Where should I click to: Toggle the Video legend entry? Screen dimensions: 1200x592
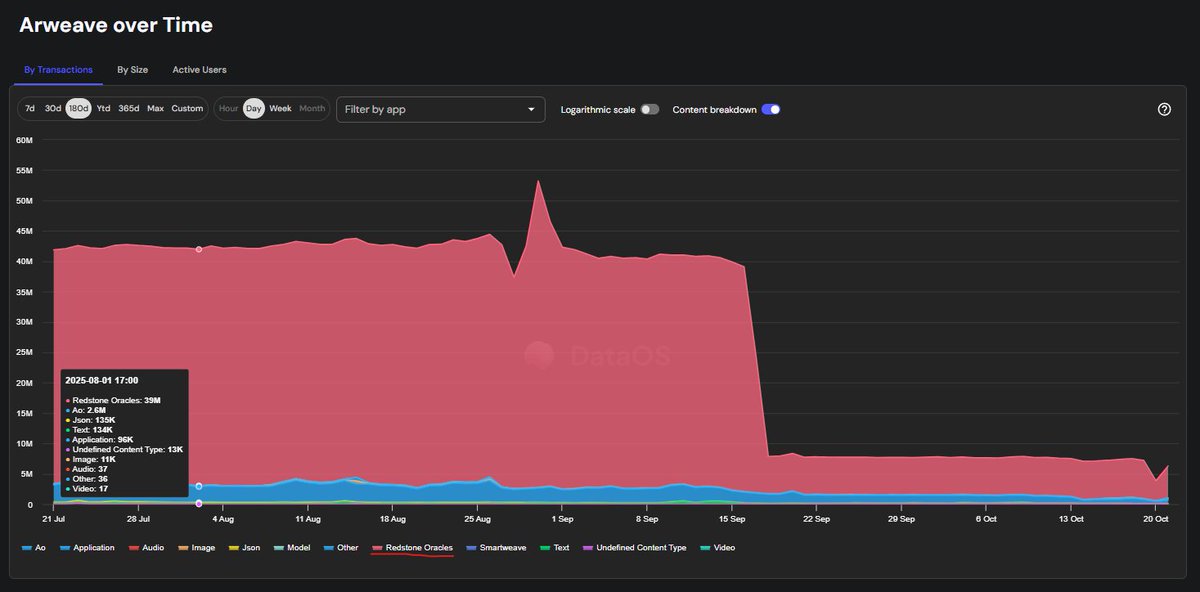(718, 548)
